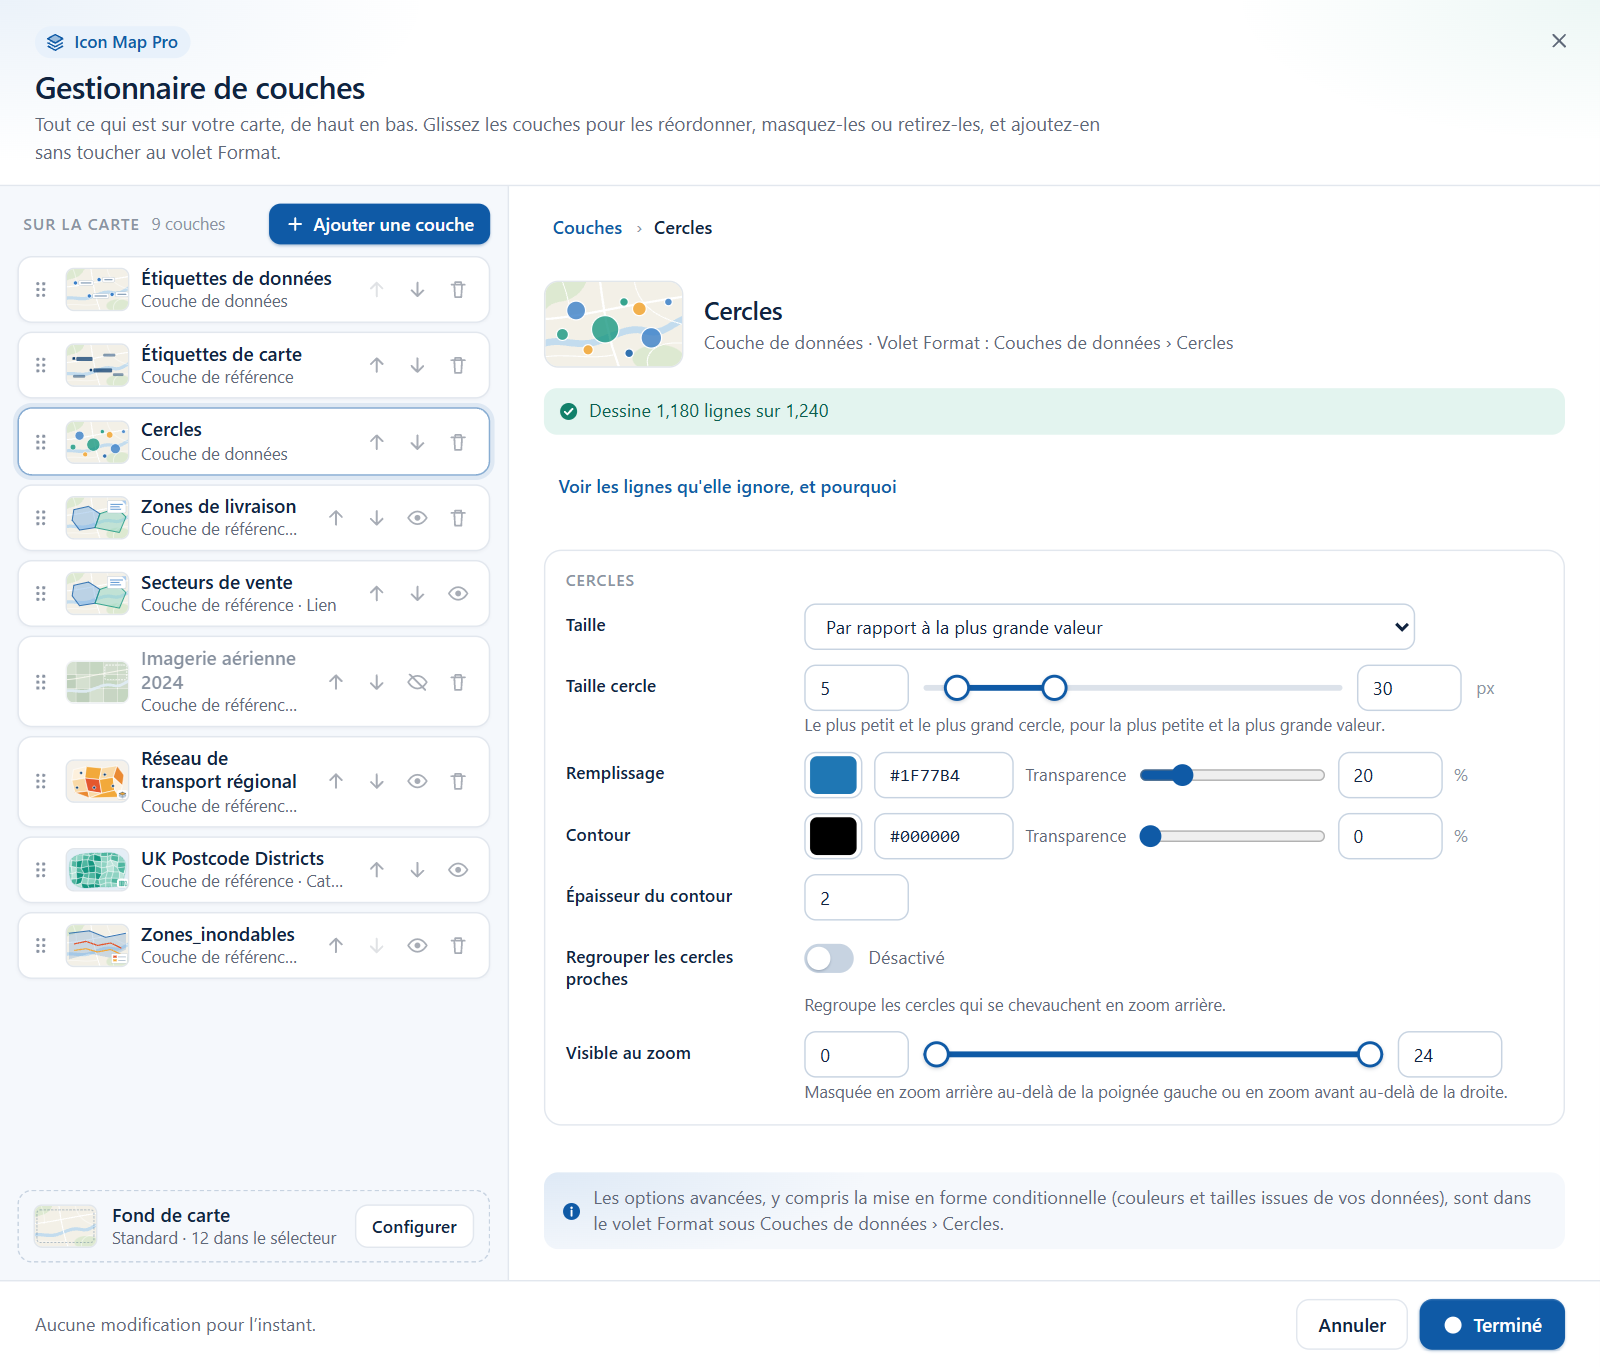
Task: Hide the Secteurs de vente layer
Action: click(x=458, y=594)
